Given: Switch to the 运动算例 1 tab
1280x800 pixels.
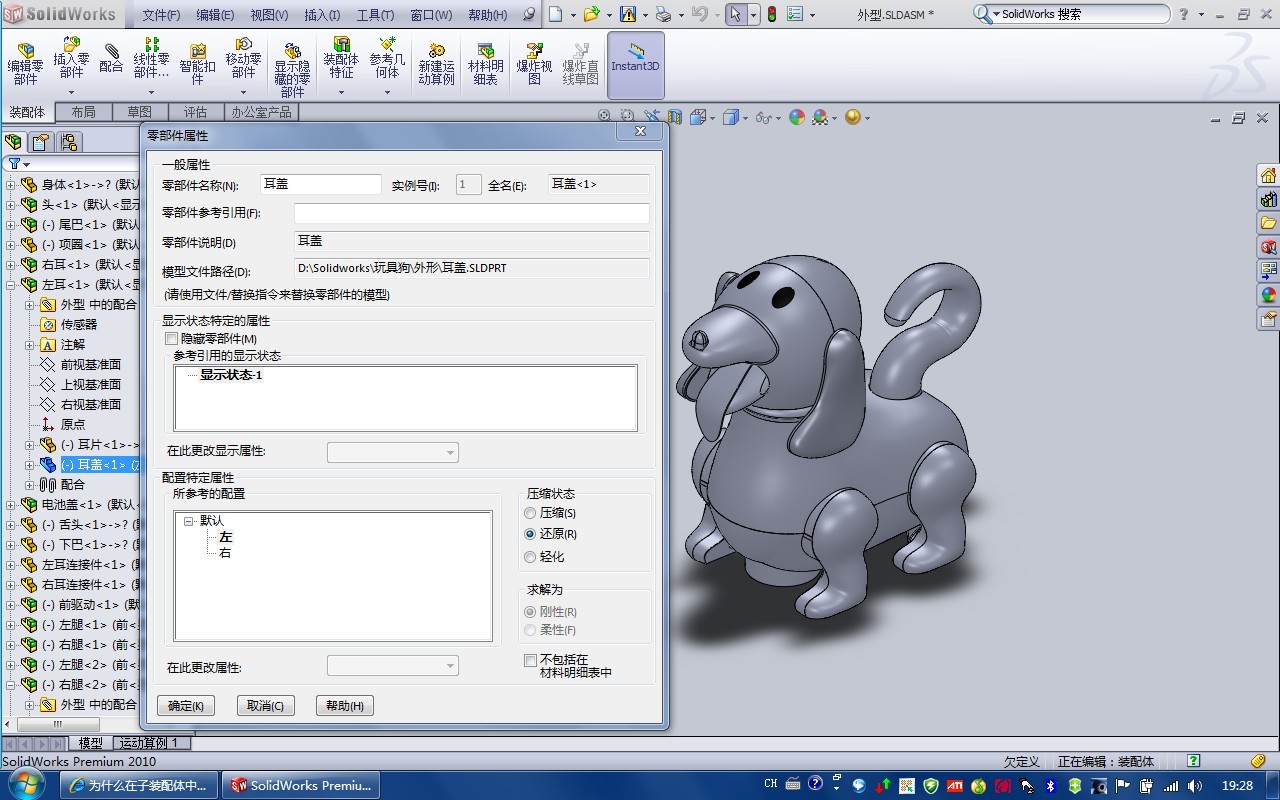Looking at the screenshot, I should [149, 743].
